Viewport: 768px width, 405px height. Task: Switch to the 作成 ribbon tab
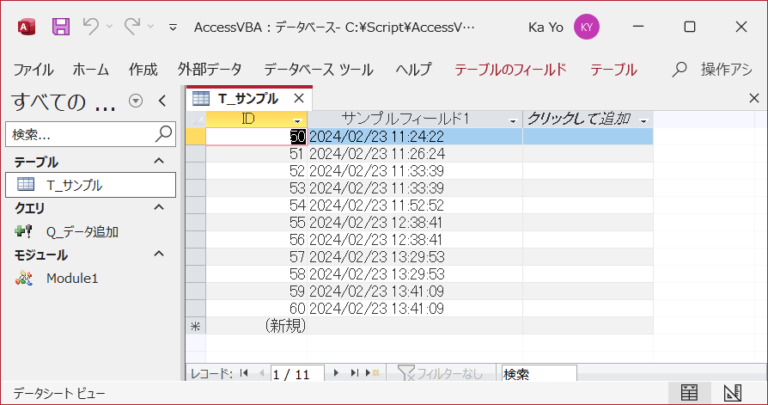tap(143, 70)
